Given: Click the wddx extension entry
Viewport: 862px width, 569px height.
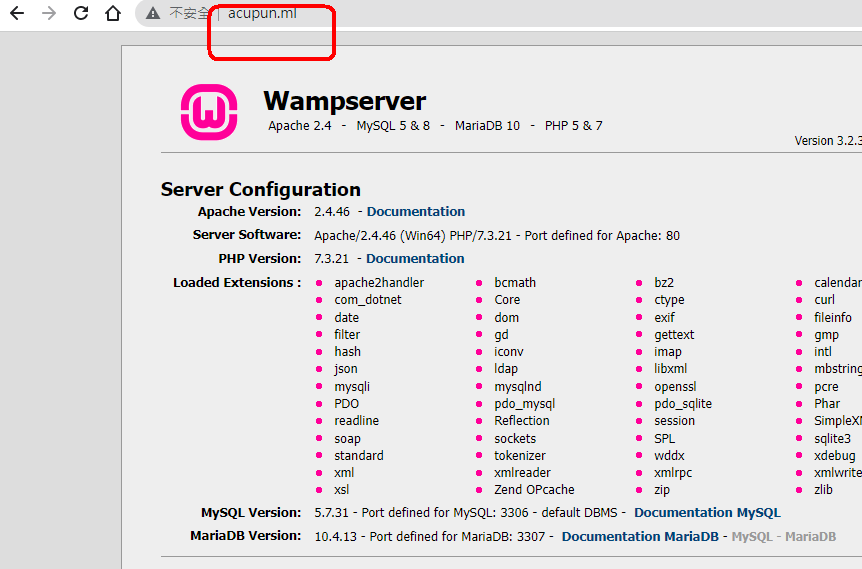Looking at the screenshot, I should [669, 455].
